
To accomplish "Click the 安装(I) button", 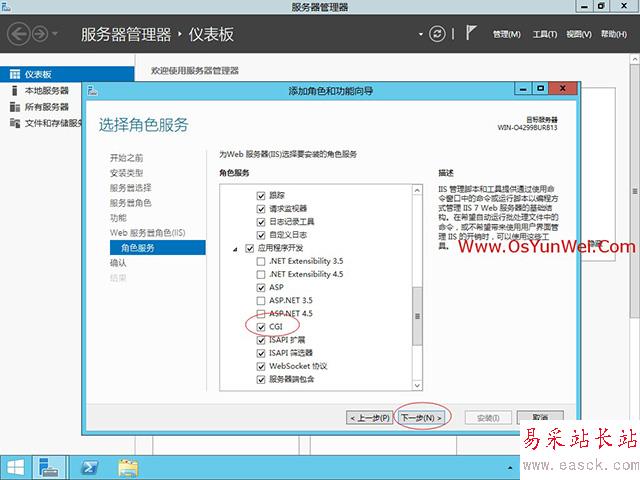I will tap(488, 418).
